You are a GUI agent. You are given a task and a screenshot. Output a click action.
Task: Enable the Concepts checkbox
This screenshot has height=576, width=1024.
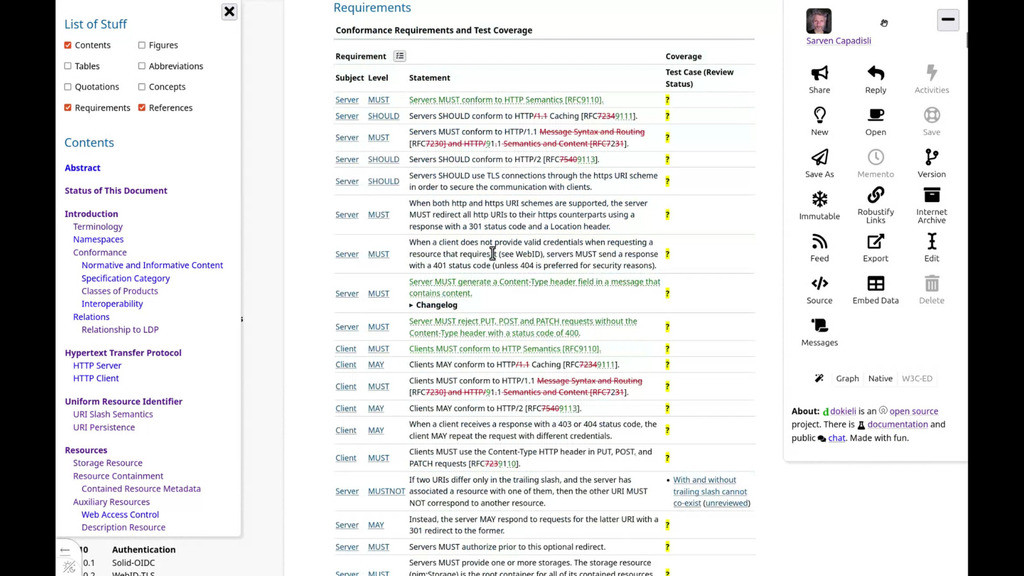click(142, 87)
